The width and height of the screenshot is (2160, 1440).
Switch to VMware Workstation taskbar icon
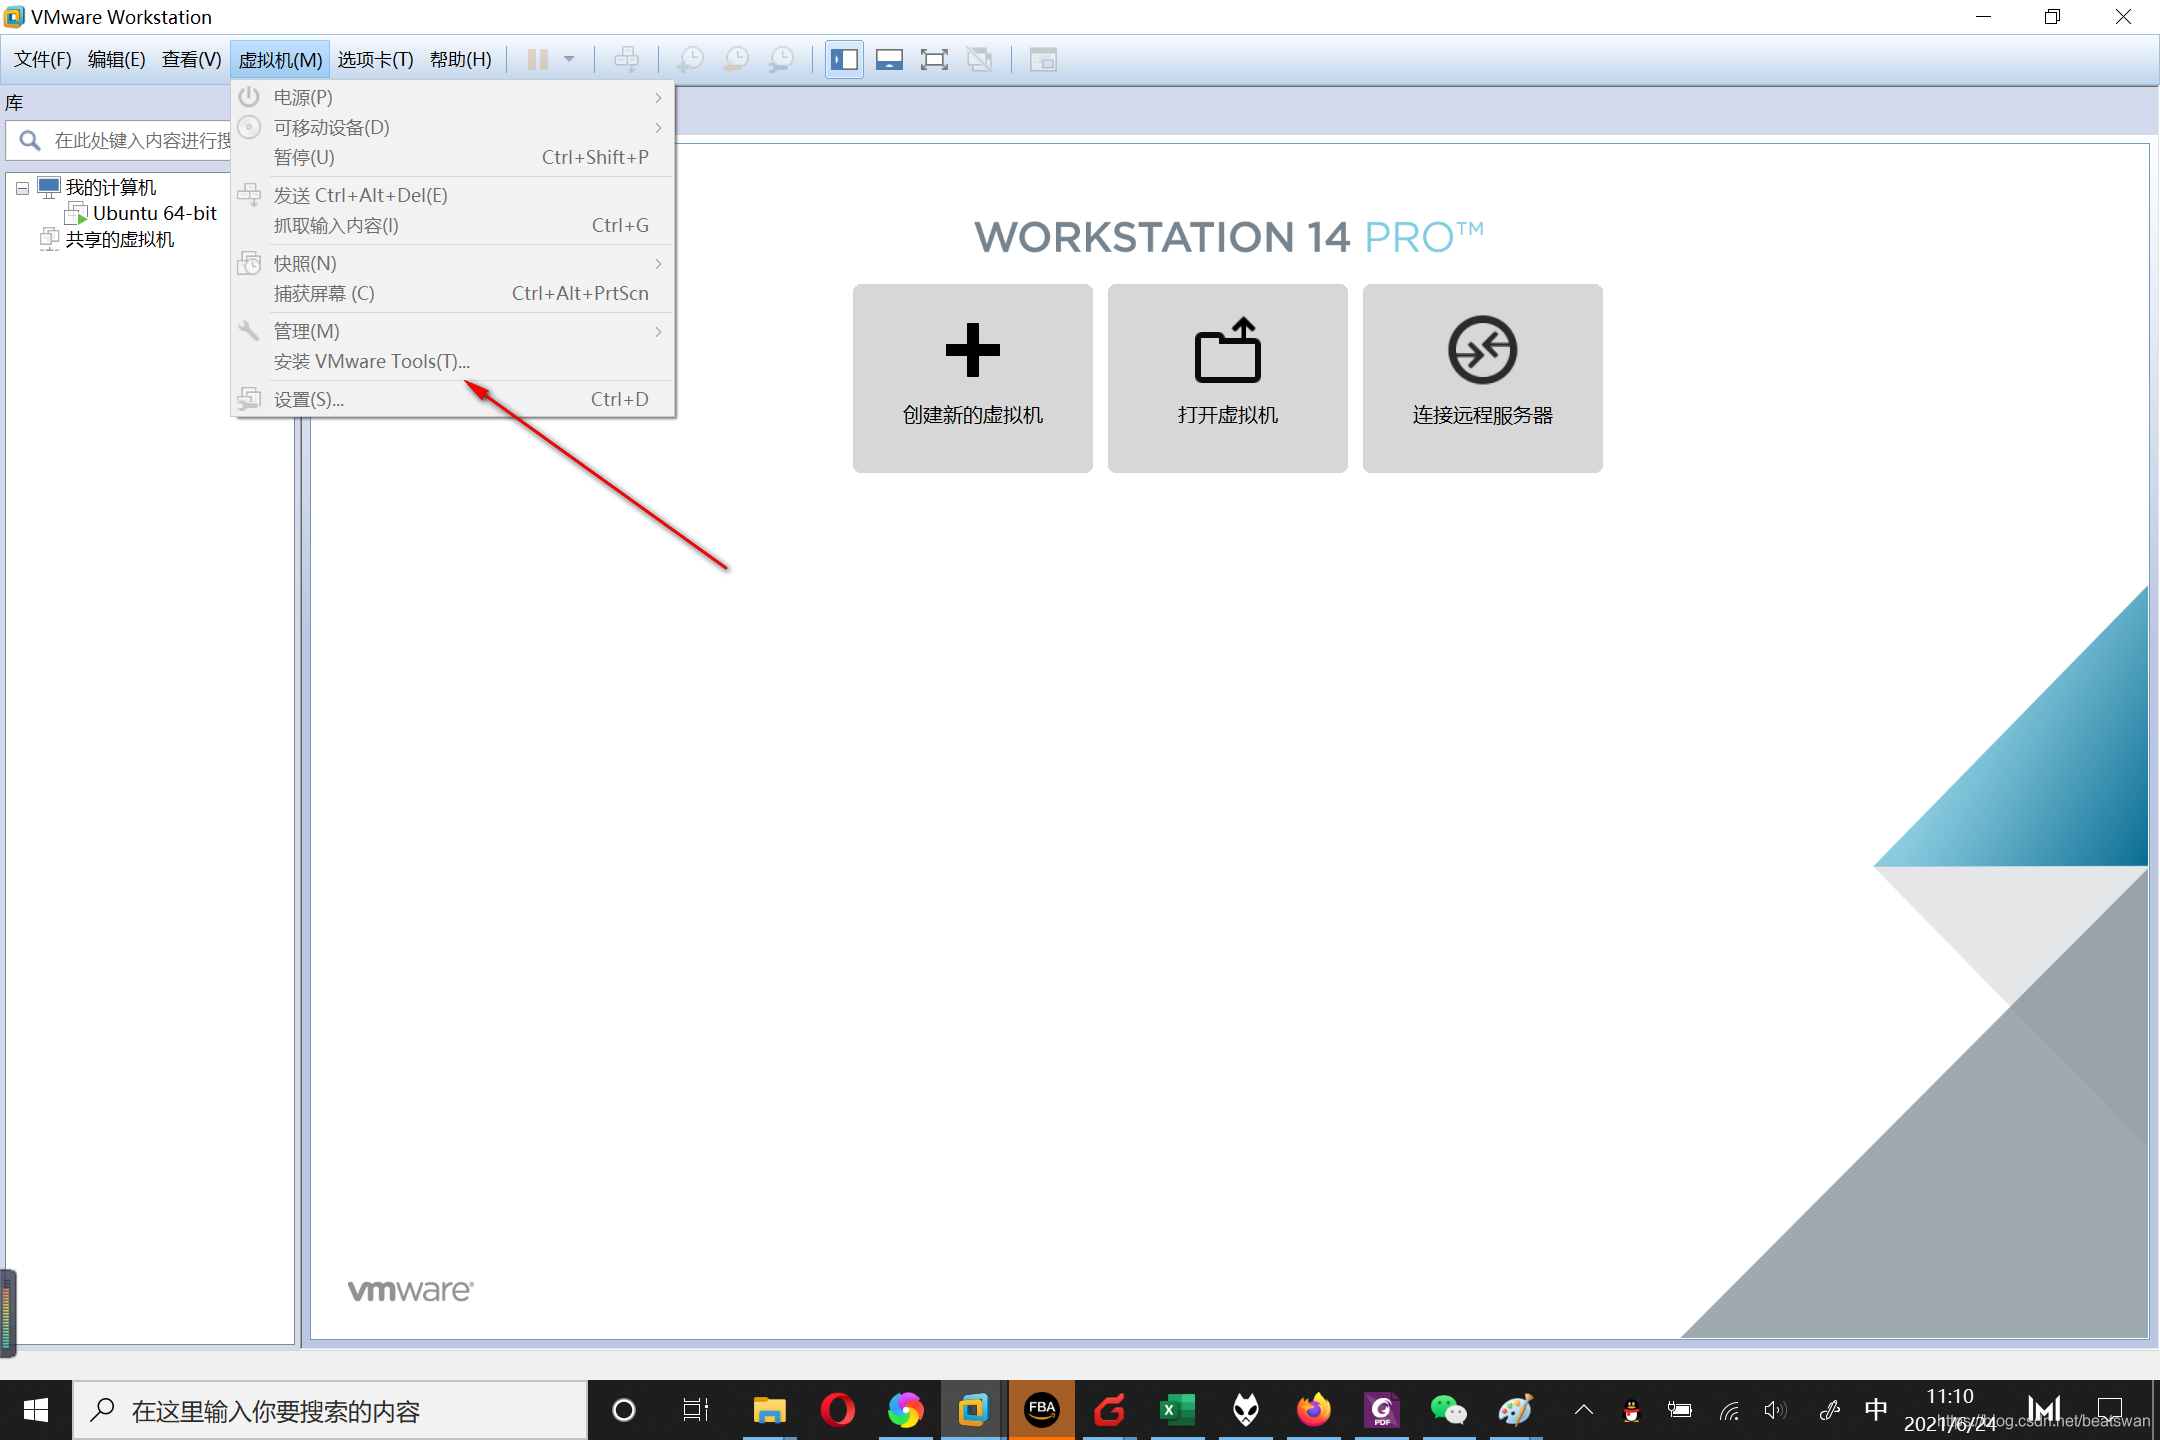[x=973, y=1410]
